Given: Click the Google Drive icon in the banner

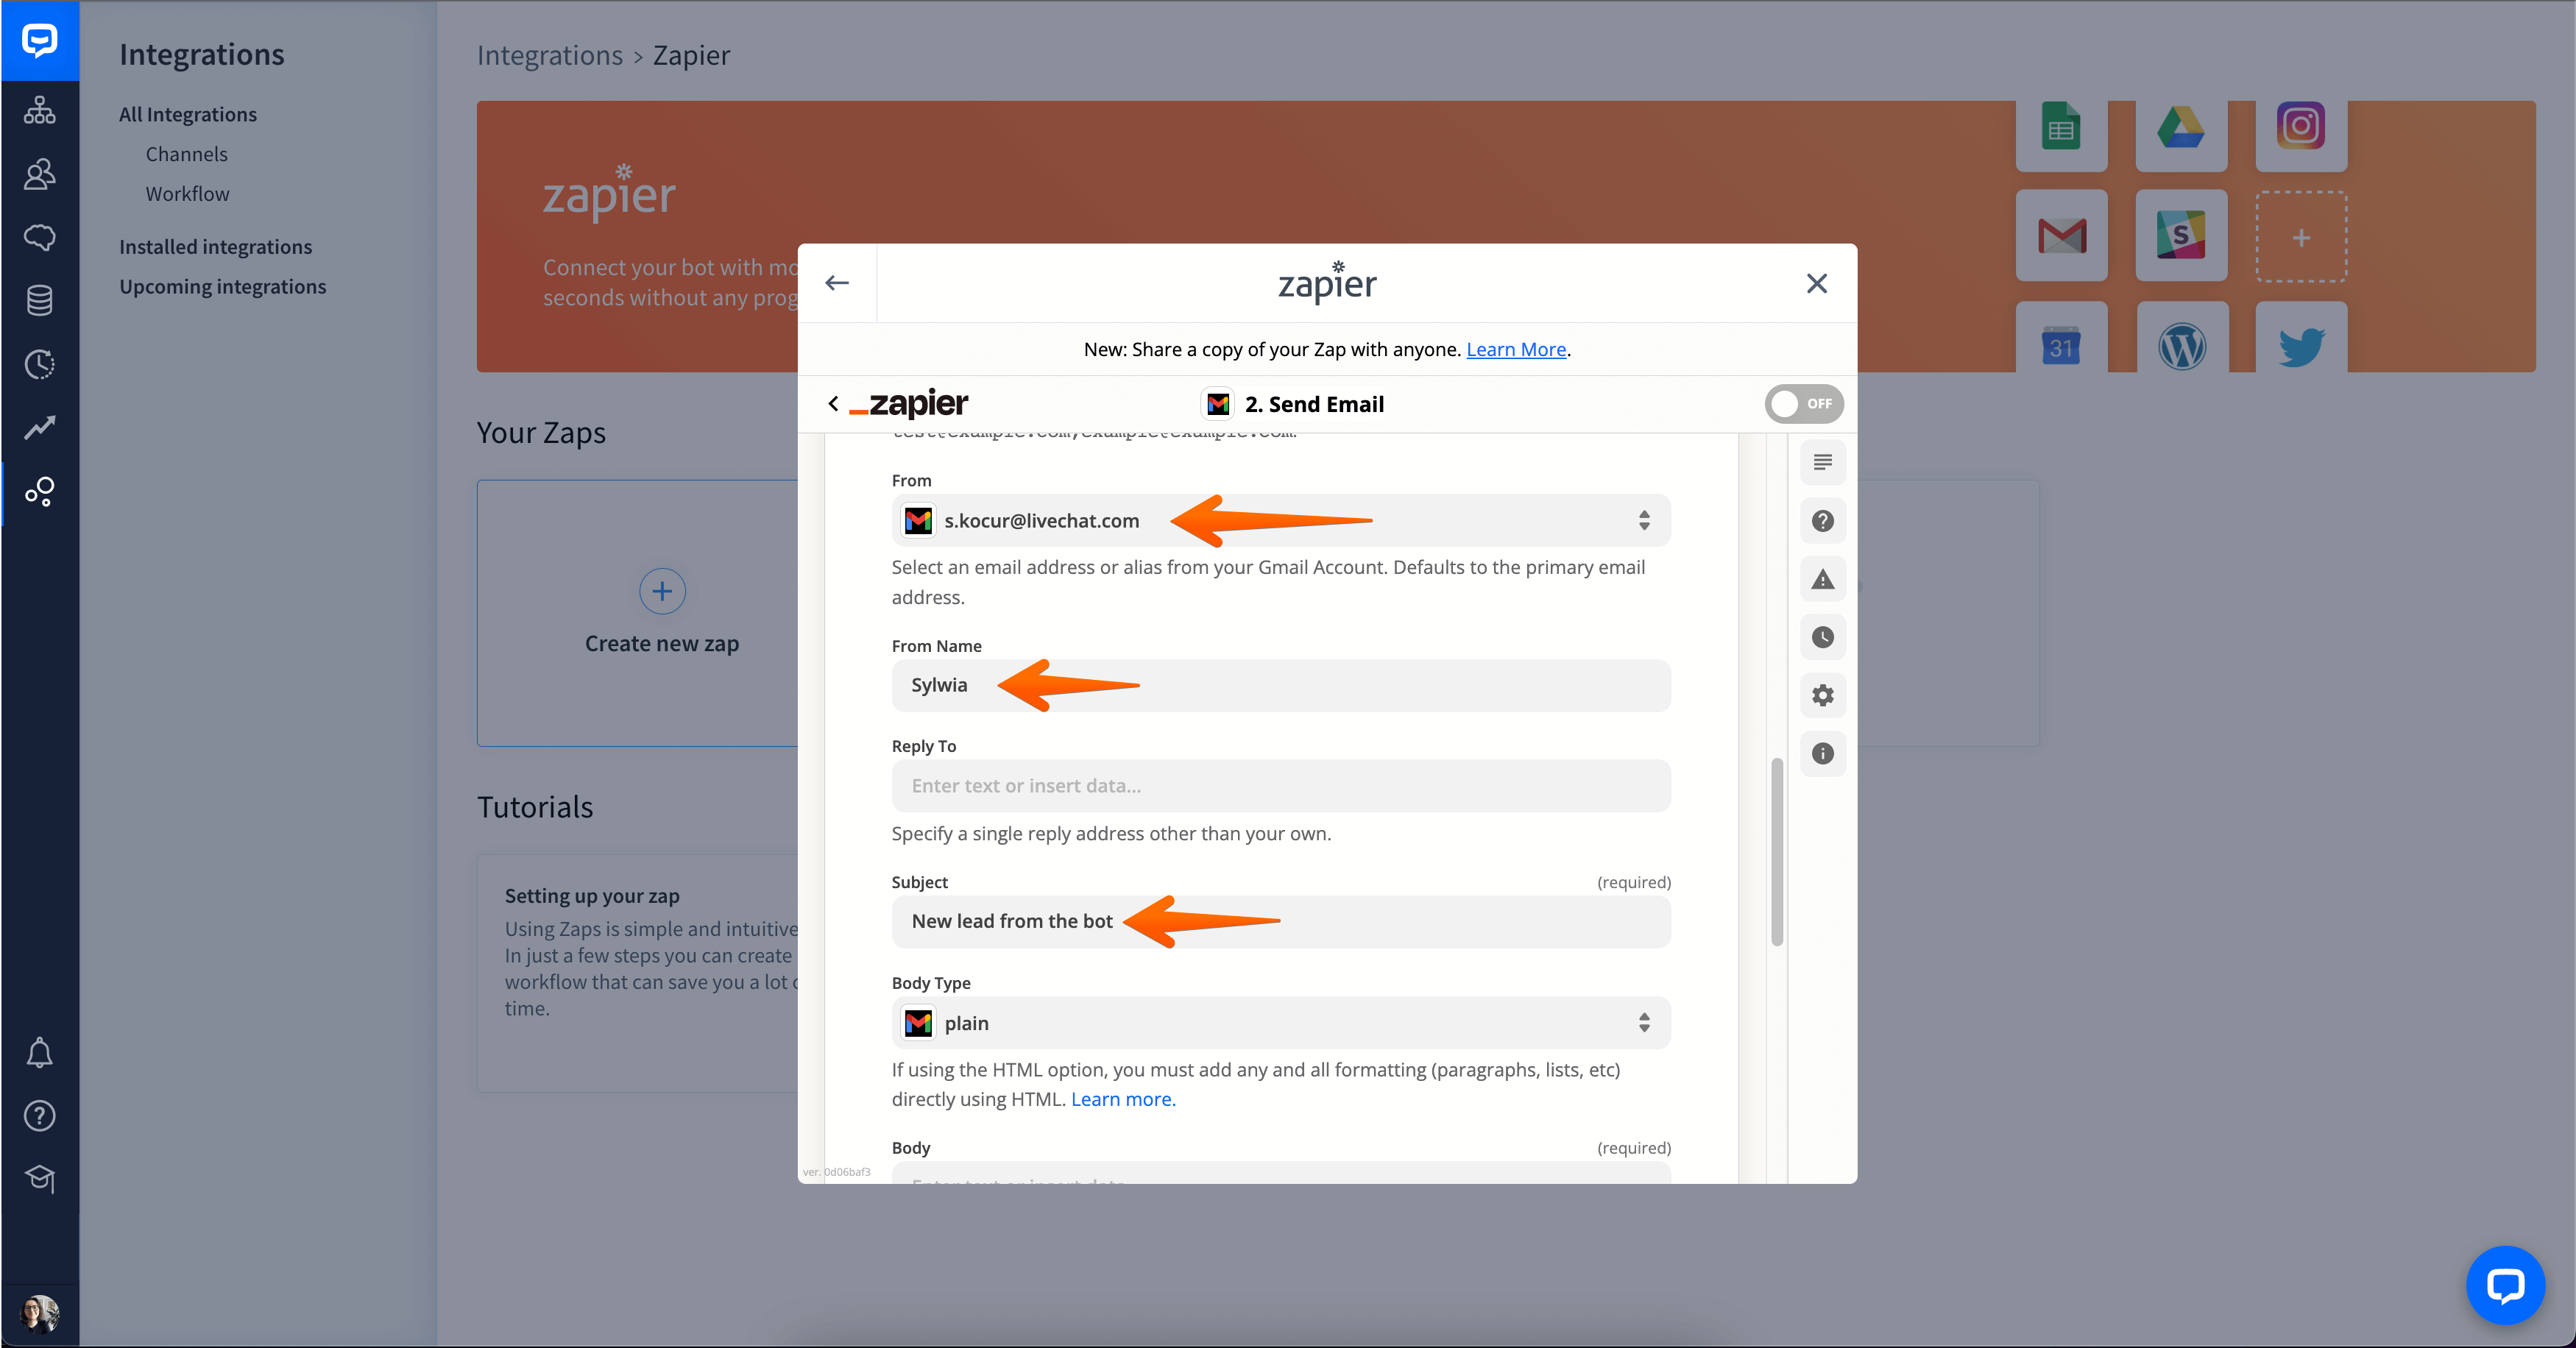Looking at the screenshot, I should (x=2181, y=129).
